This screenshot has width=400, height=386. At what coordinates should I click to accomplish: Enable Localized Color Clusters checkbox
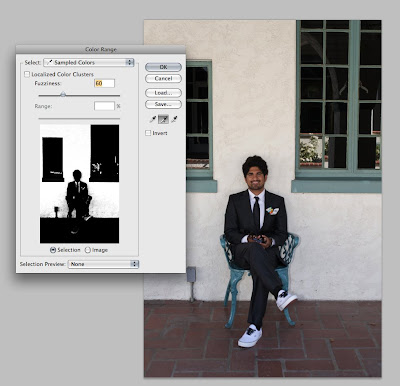27,74
